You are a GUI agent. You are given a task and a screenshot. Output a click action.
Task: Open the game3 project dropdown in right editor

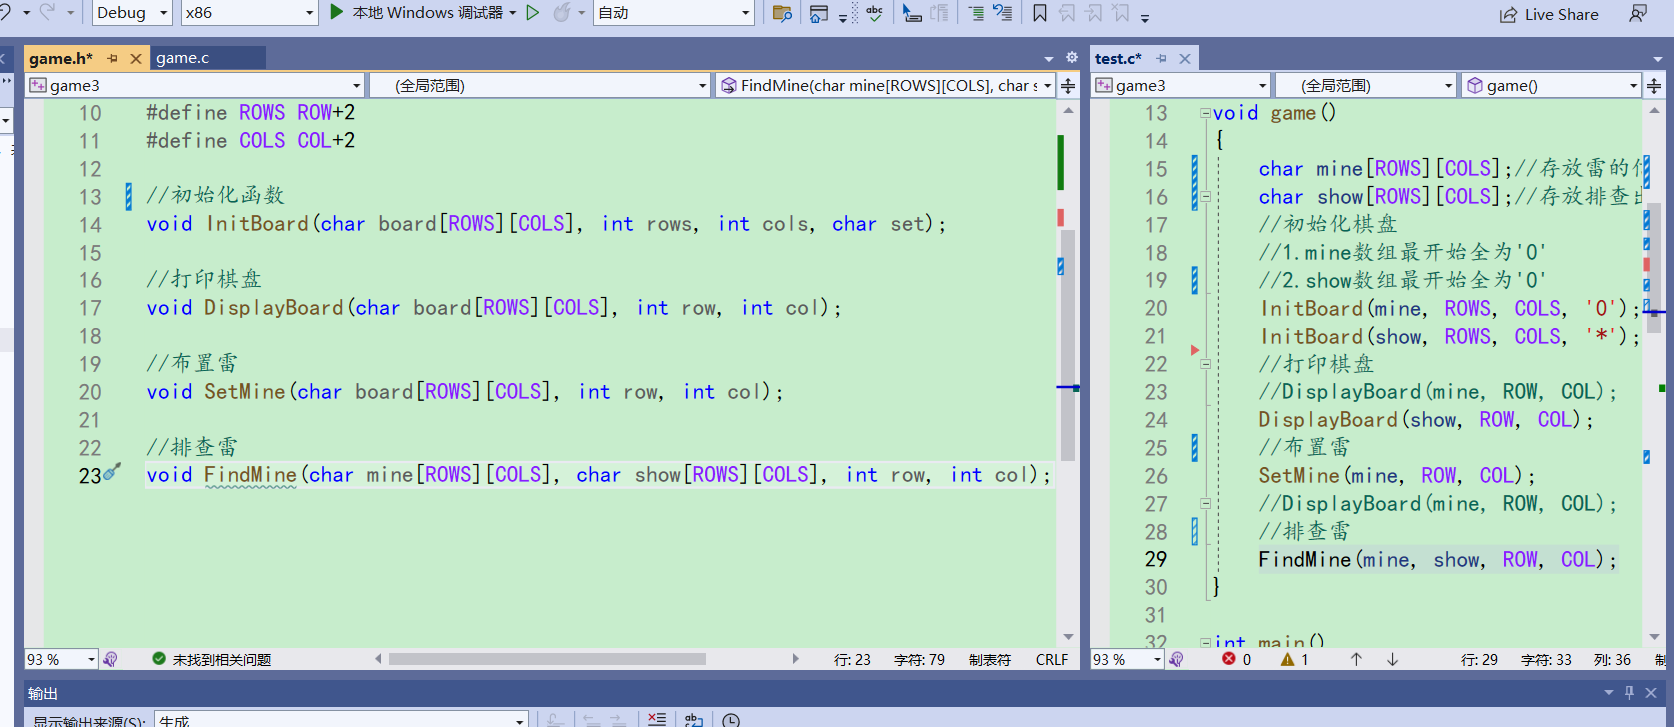1181,85
